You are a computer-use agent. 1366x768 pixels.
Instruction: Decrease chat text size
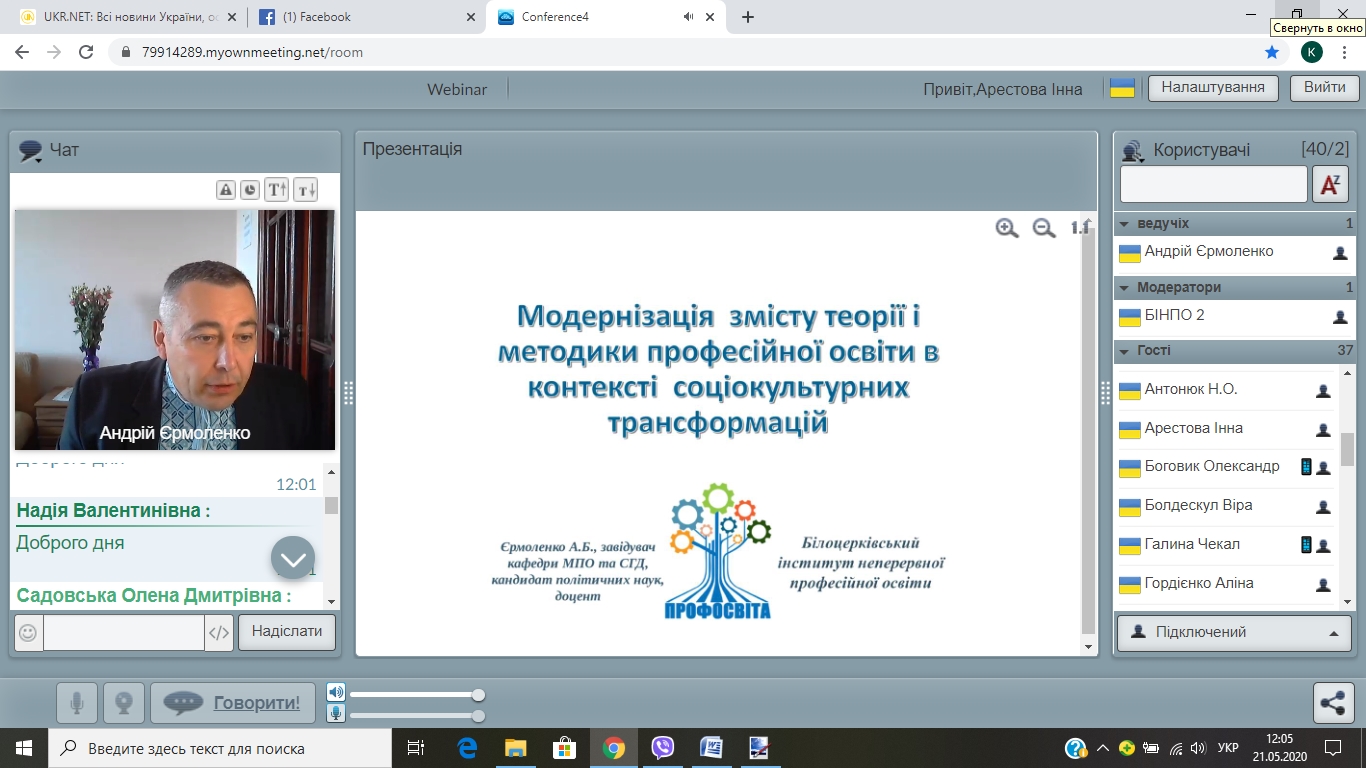pos(305,190)
